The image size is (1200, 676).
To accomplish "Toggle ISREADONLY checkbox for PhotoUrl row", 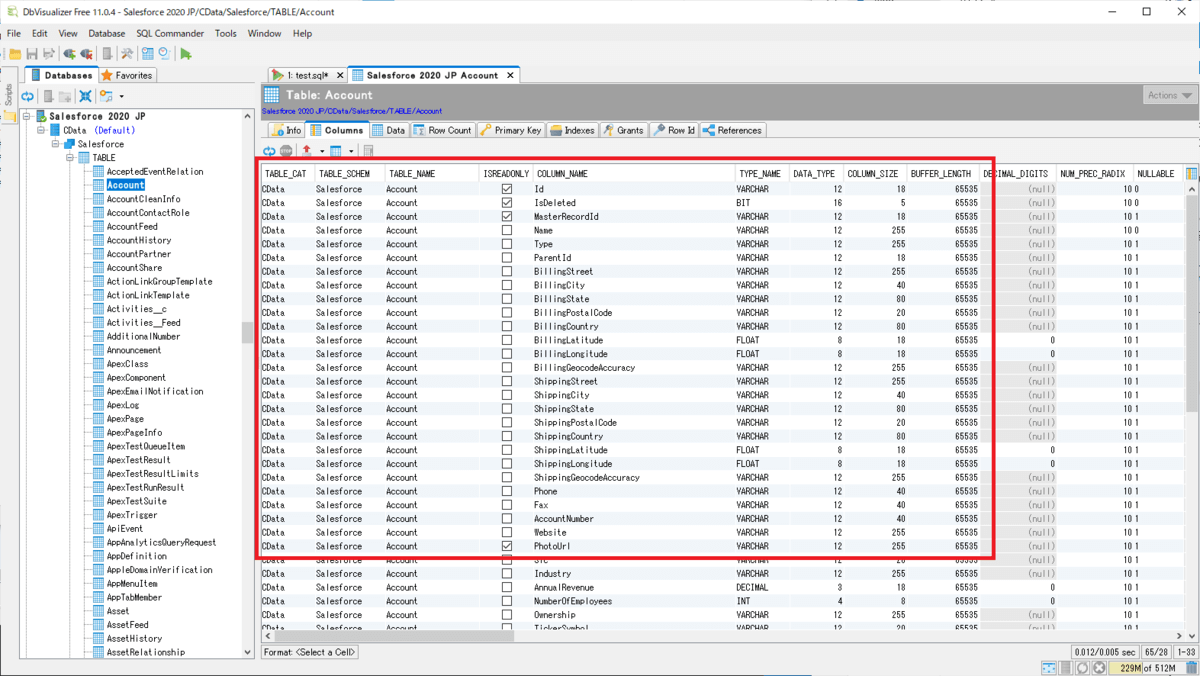I will coord(507,546).
